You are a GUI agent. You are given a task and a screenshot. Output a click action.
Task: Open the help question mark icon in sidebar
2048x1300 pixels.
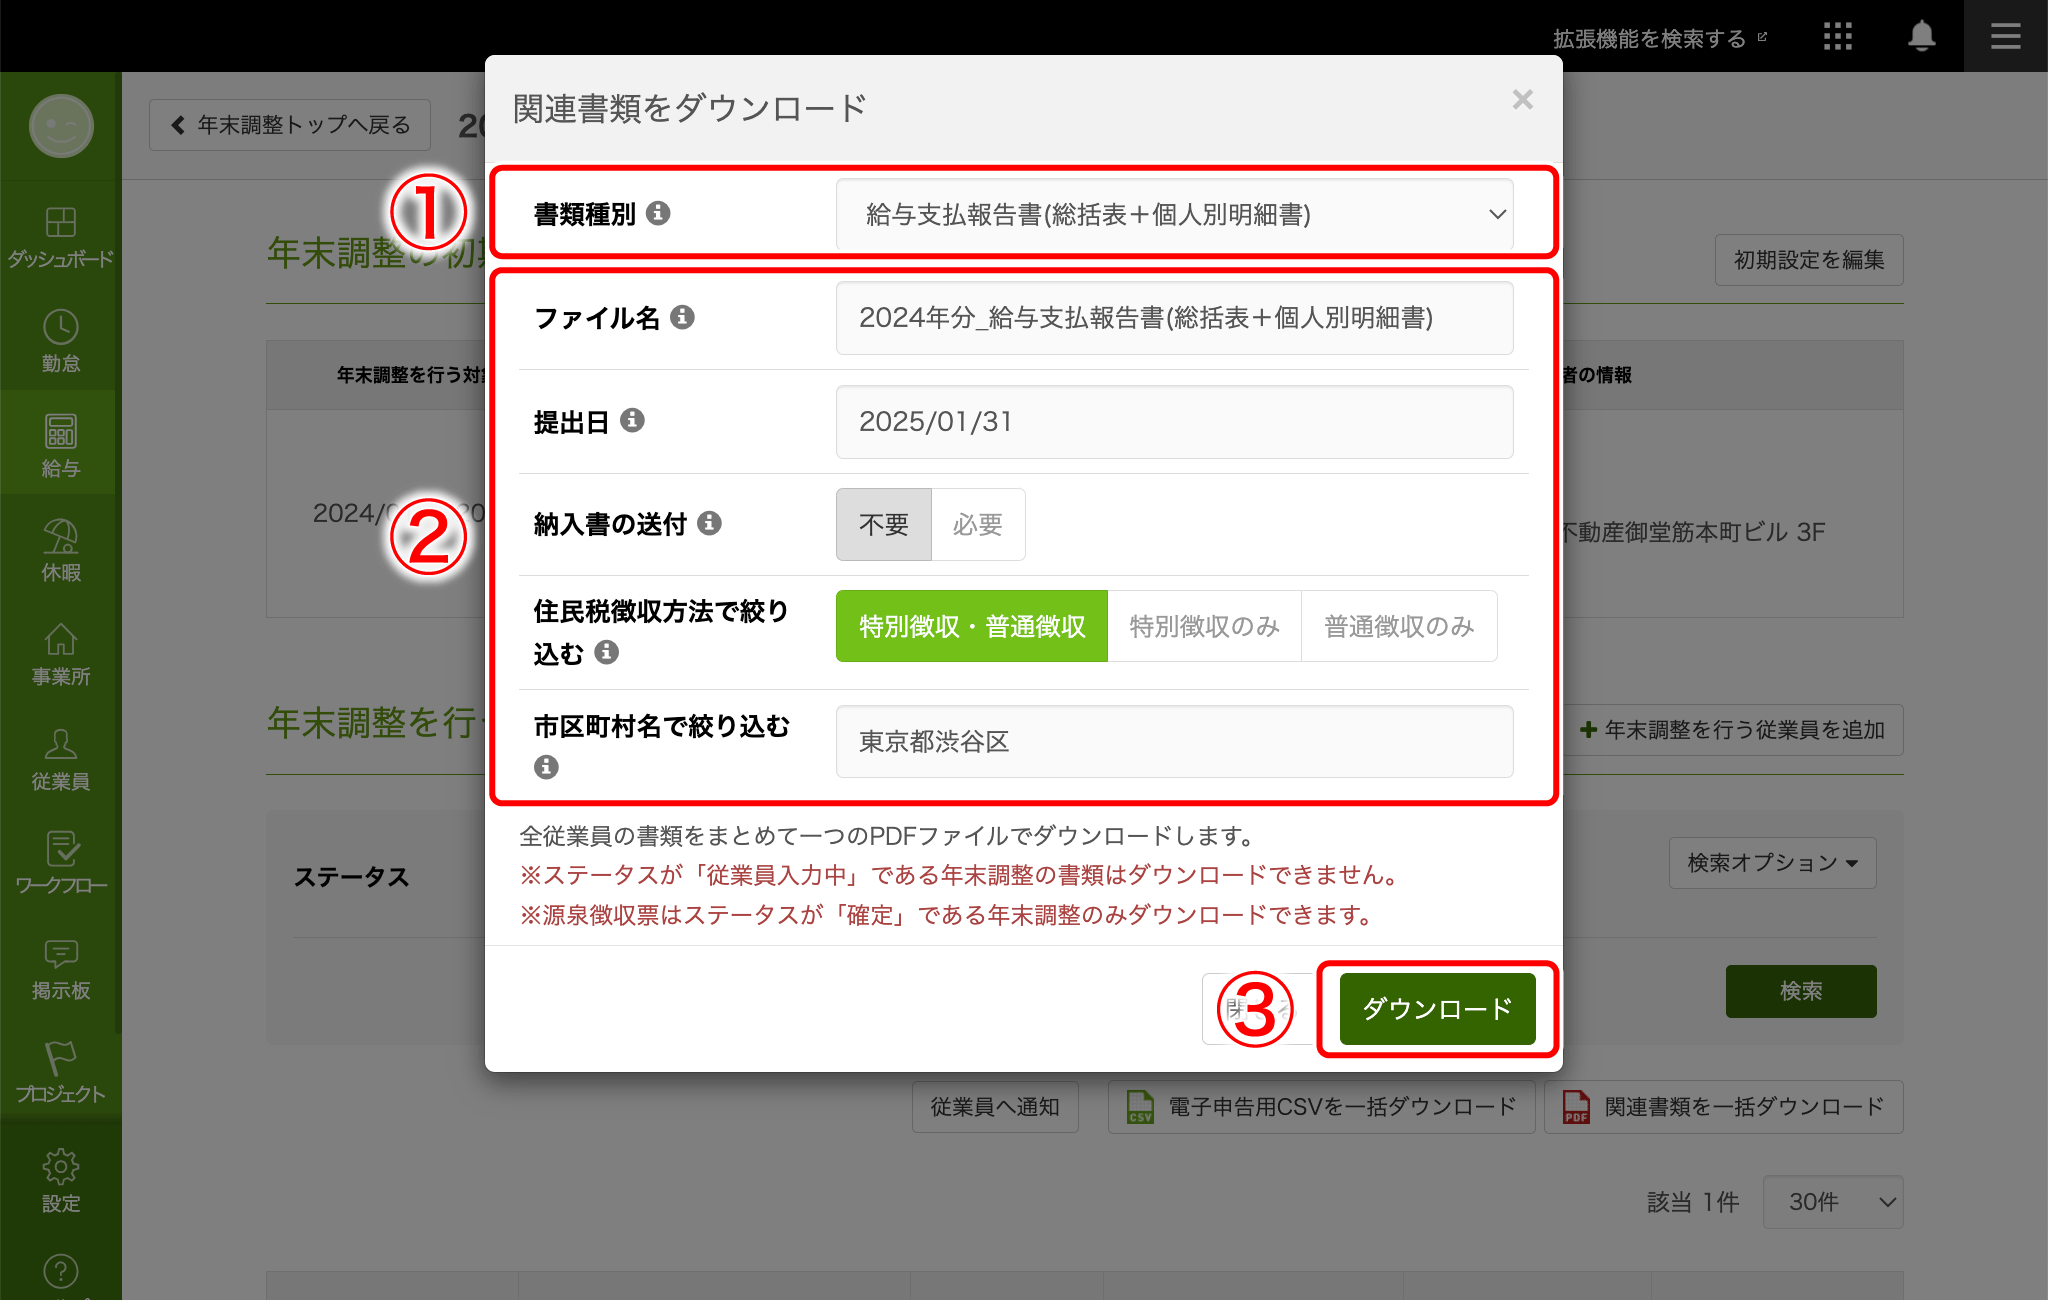(60, 1271)
